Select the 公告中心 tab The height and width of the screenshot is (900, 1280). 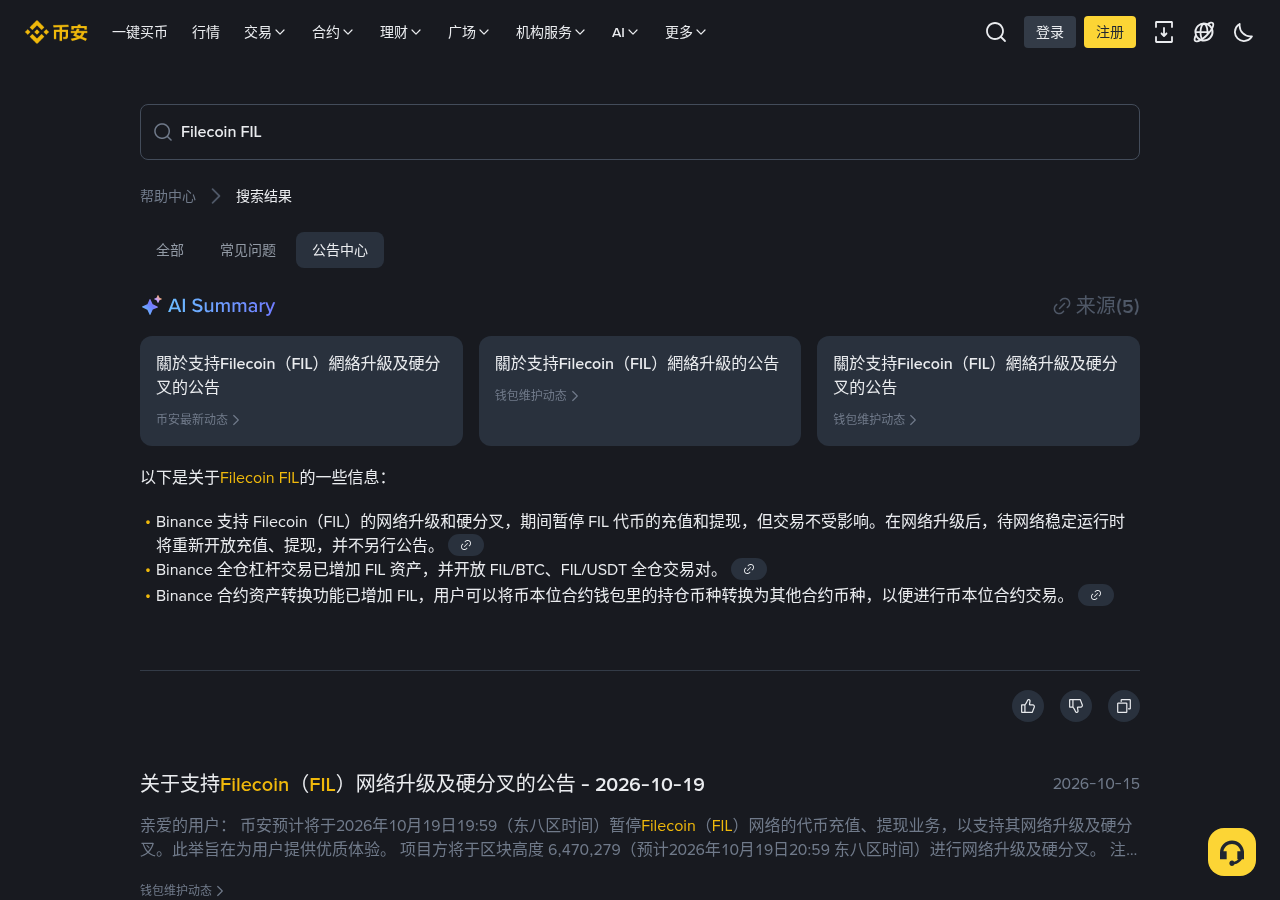click(x=340, y=250)
